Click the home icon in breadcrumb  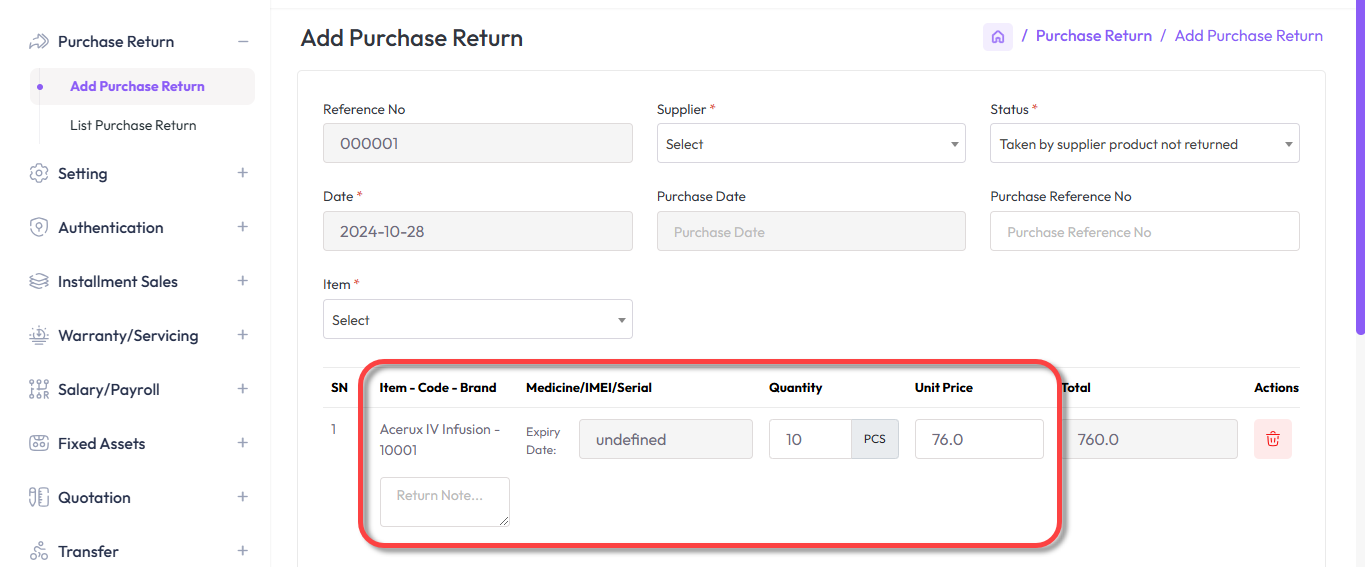pos(997,37)
